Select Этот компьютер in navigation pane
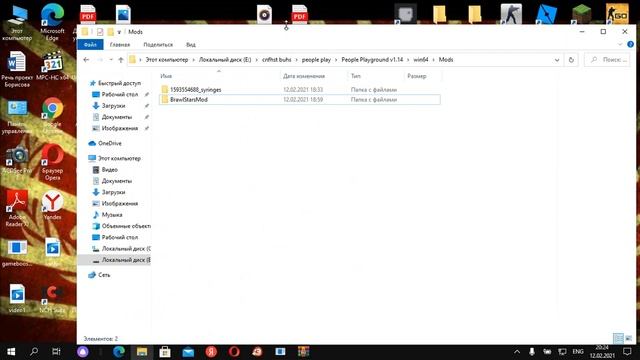The height and width of the screenshot is (360, 640). (x=119, y=158)
